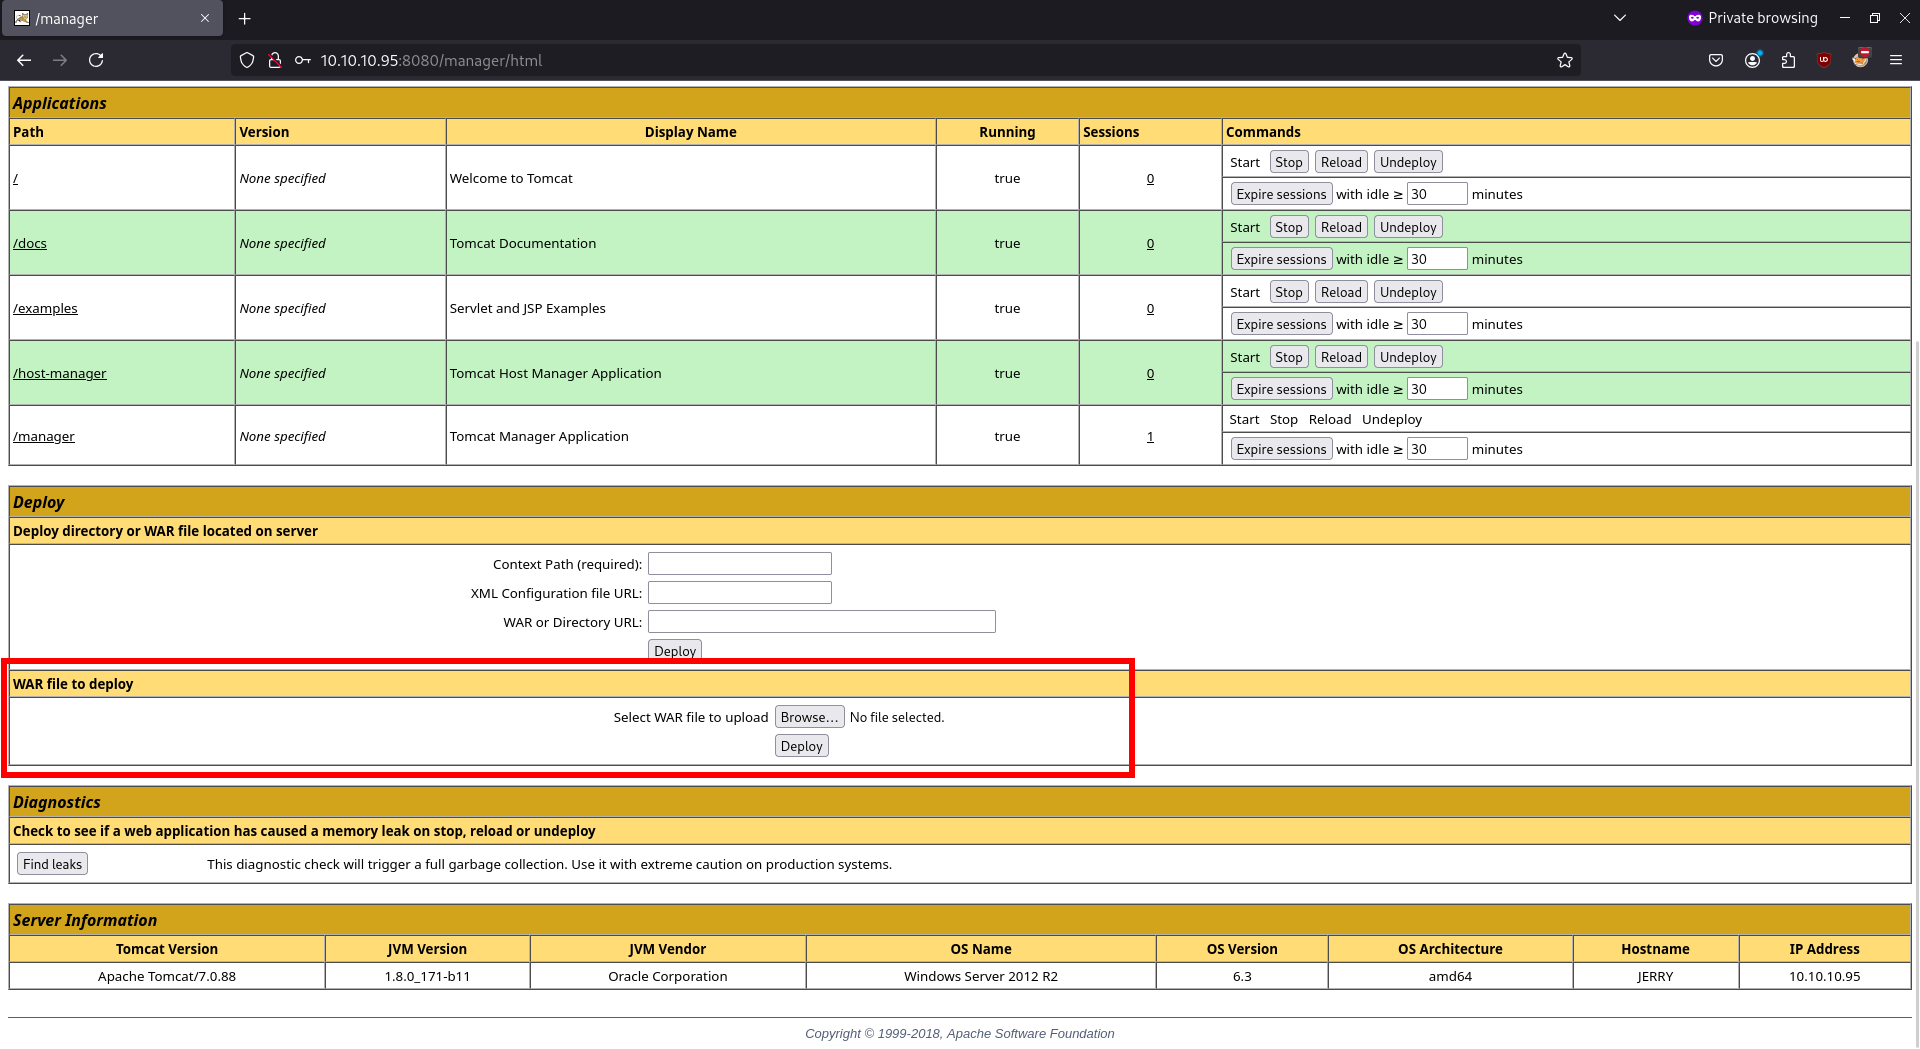The width and height of the screenshot is (1920, 1049).
Task: Click Deploy under WAR or Directory URL
Action: [x=675, y=650]
